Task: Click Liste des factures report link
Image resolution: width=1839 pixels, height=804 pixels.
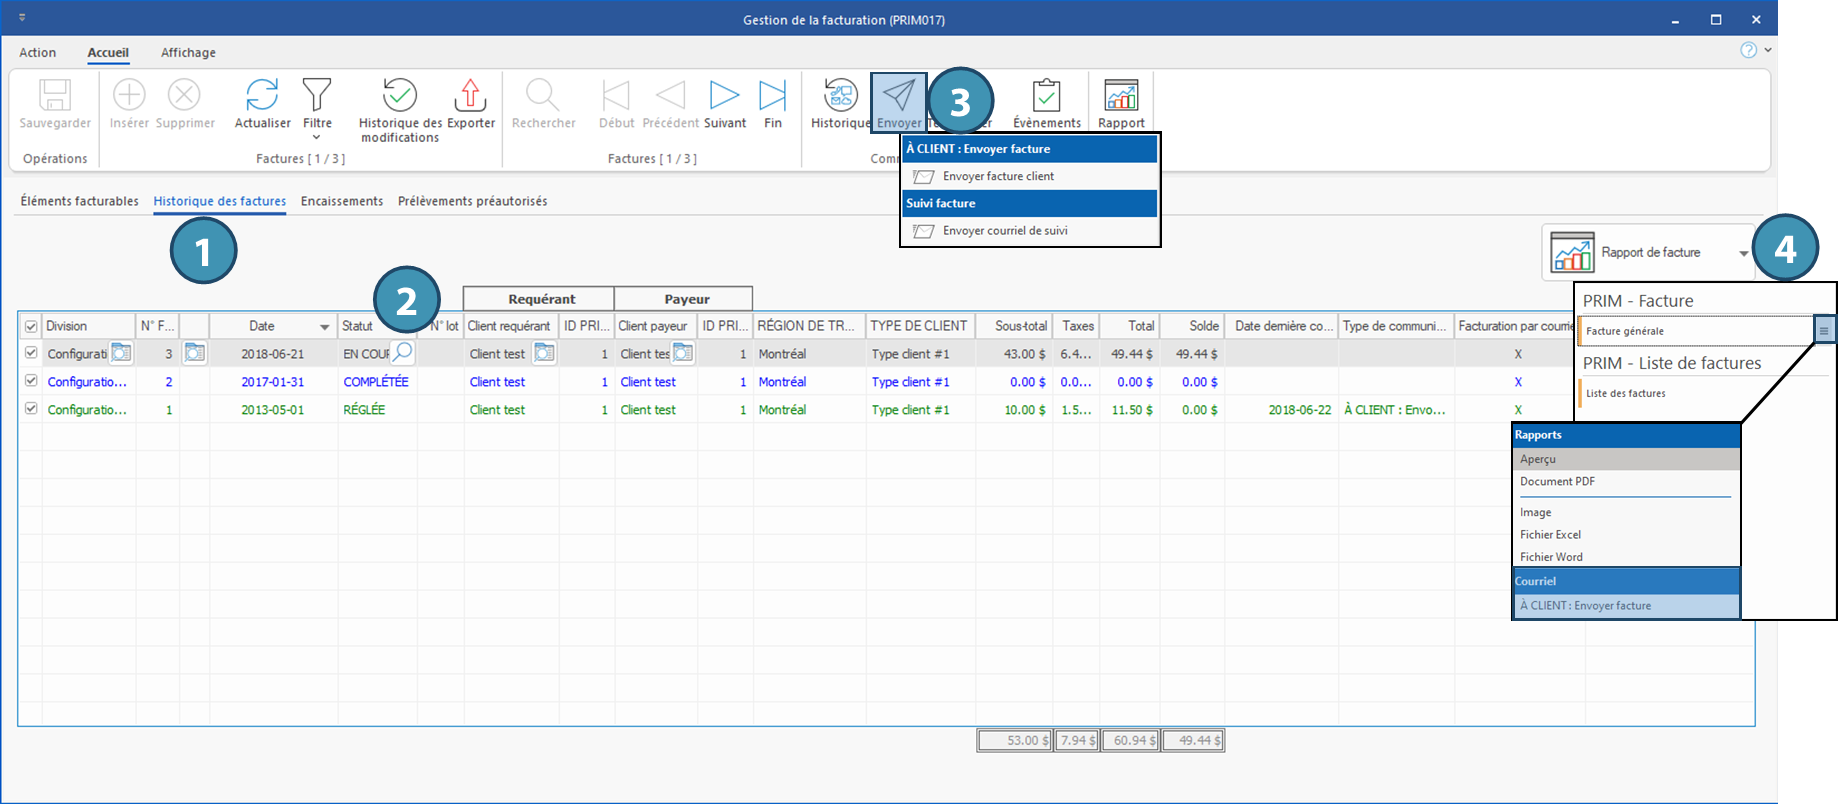Action: (x=1625, y=393)
